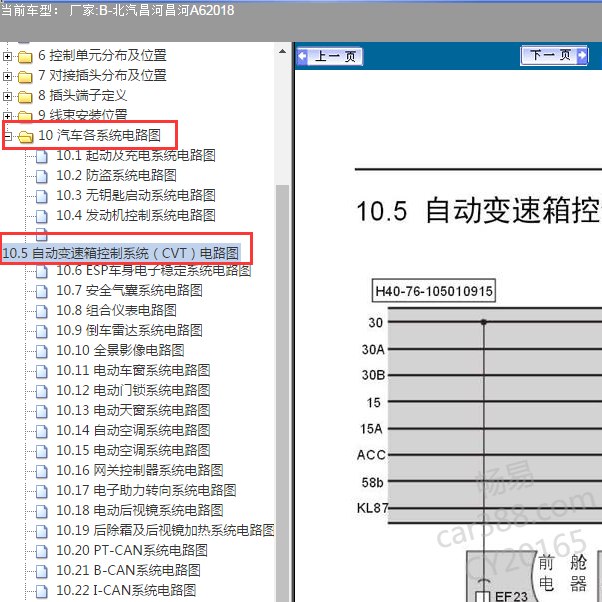Viewport: 602px width, 602px height.
Task: Open 10.21 B-CAN系统电路图
Action: (128, 570)
